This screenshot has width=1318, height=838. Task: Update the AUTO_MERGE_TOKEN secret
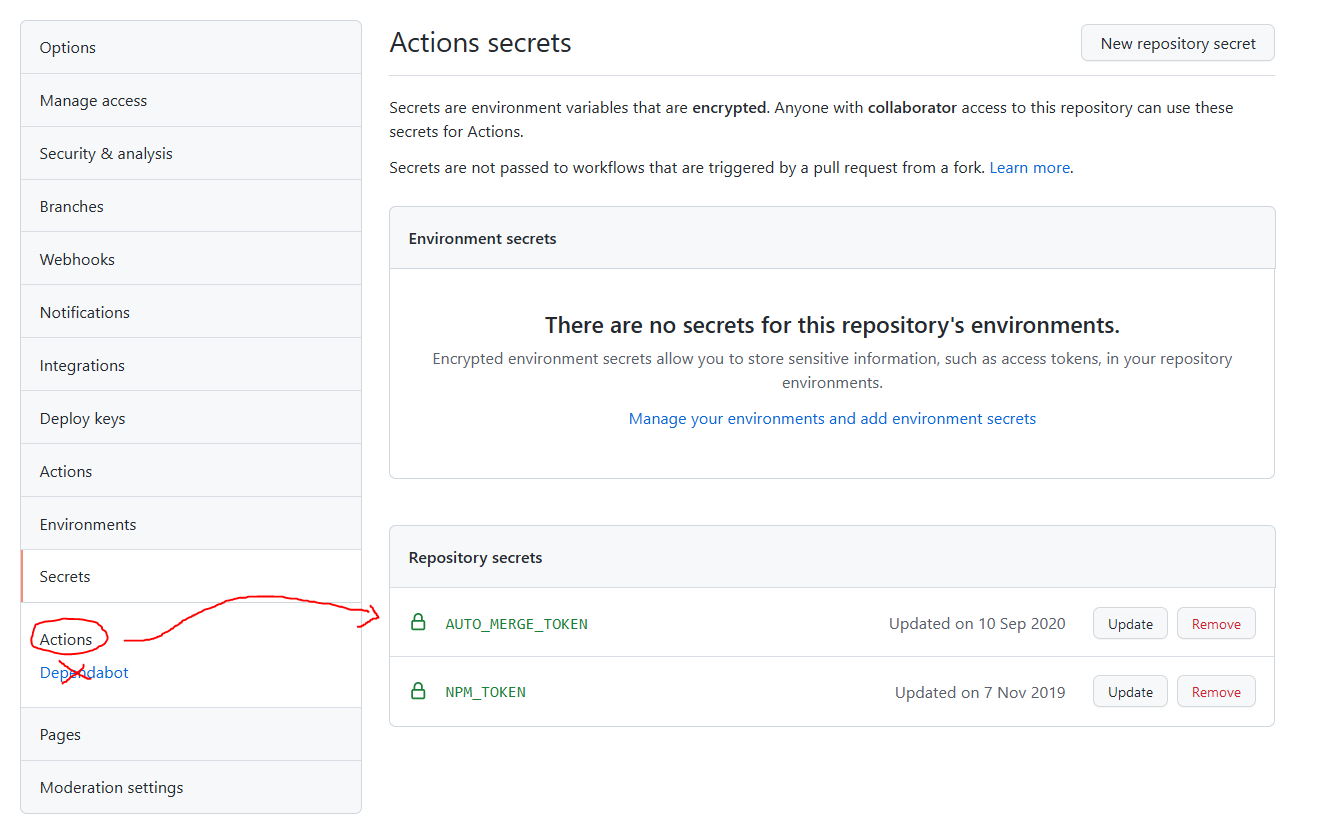click(x=1130, y=624)
